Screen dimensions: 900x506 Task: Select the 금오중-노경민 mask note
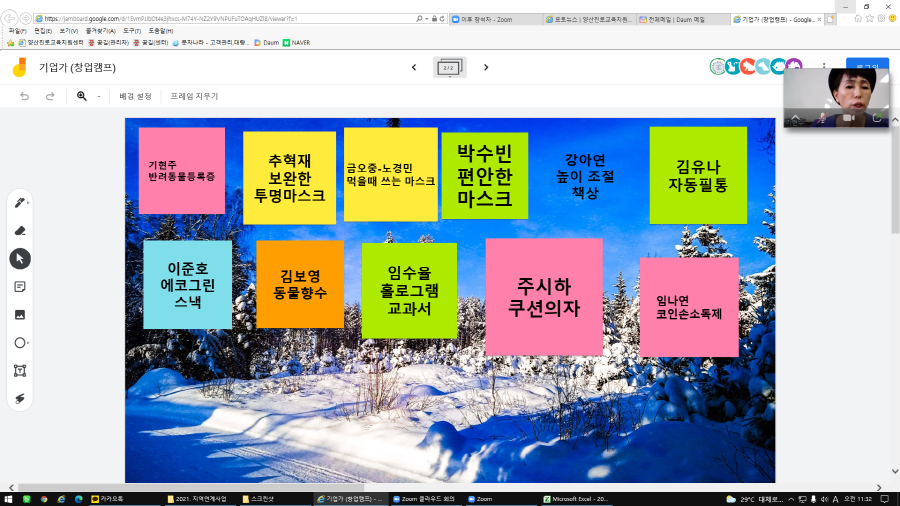[x=390, y=174]
